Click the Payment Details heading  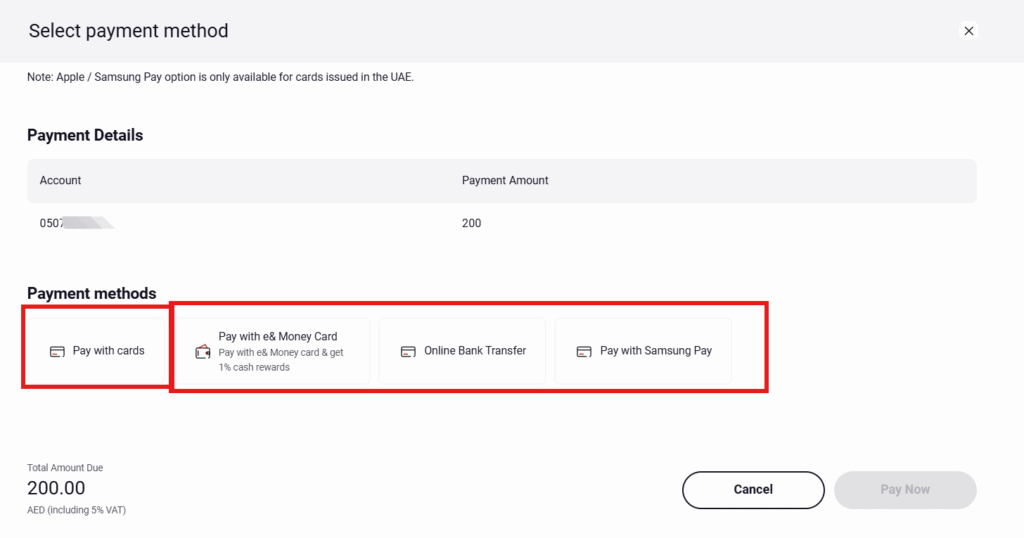pyautogui.click(x=85, y=135)
